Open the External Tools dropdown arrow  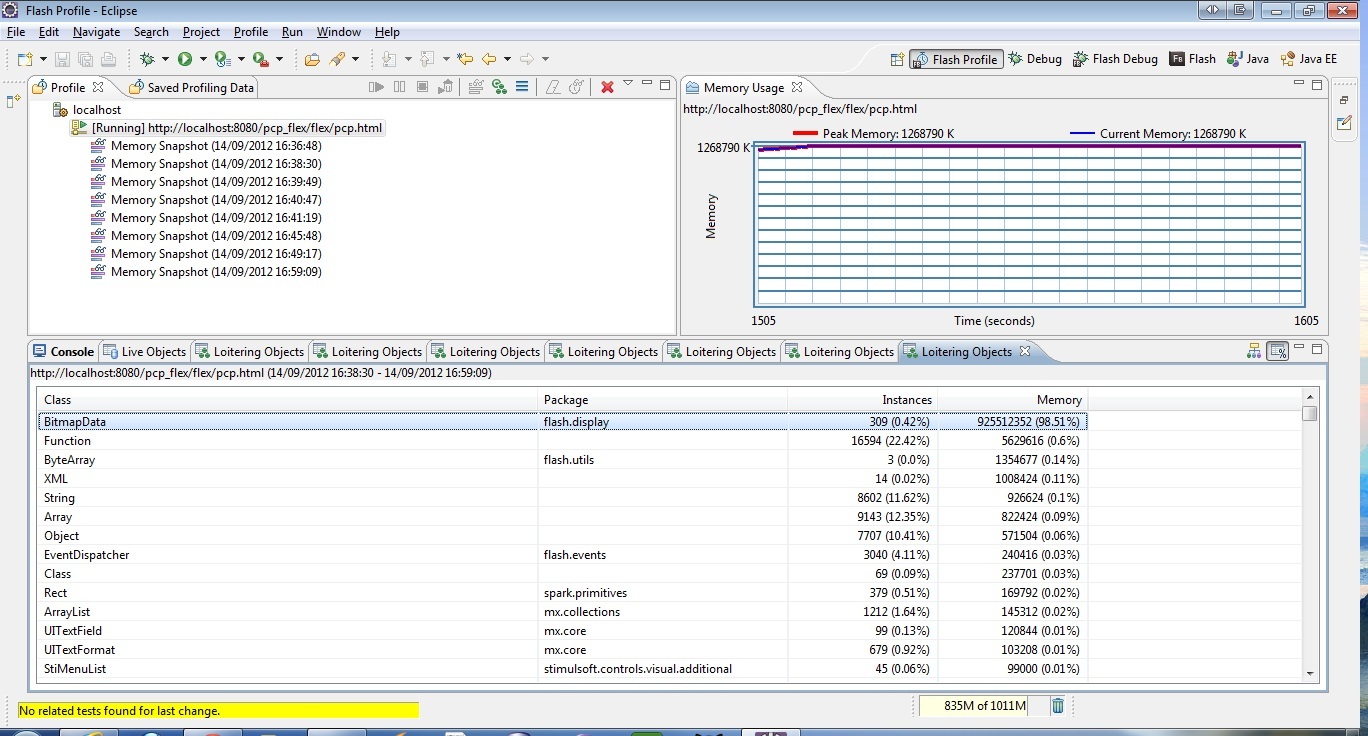(279, 60)
